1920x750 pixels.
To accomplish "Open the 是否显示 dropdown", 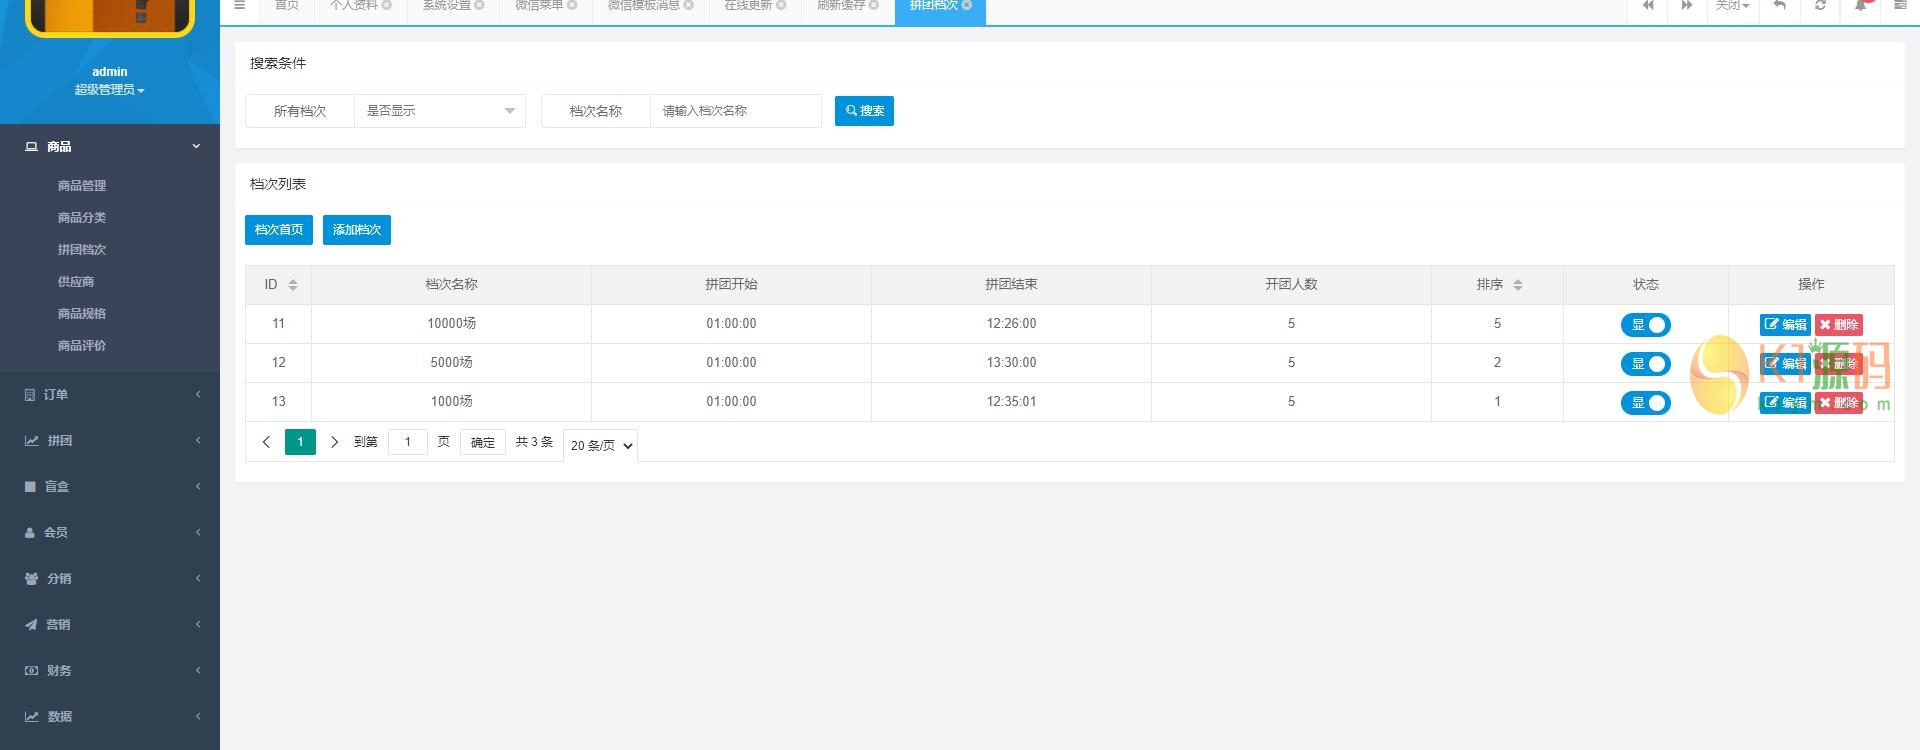I will click(440, 111).
